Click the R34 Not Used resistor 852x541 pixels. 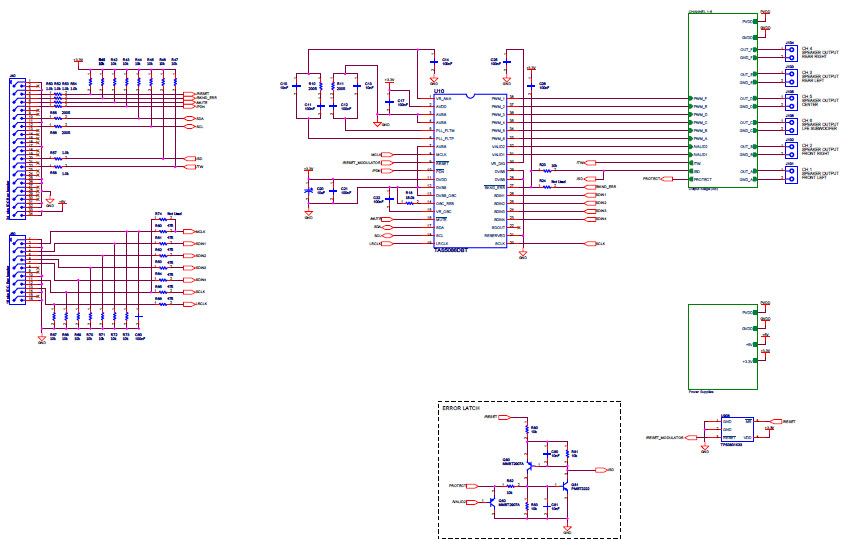[x=545, y=186]
